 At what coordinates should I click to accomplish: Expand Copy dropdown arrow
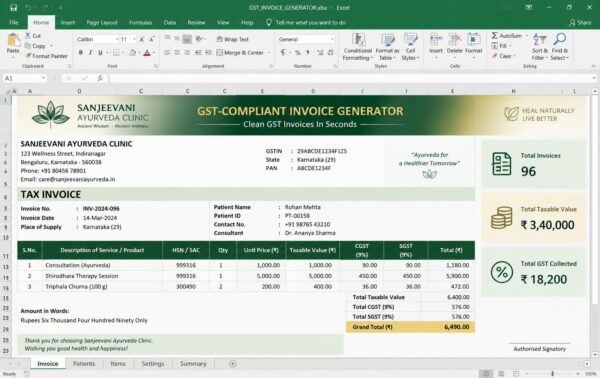tap(52, 46)
